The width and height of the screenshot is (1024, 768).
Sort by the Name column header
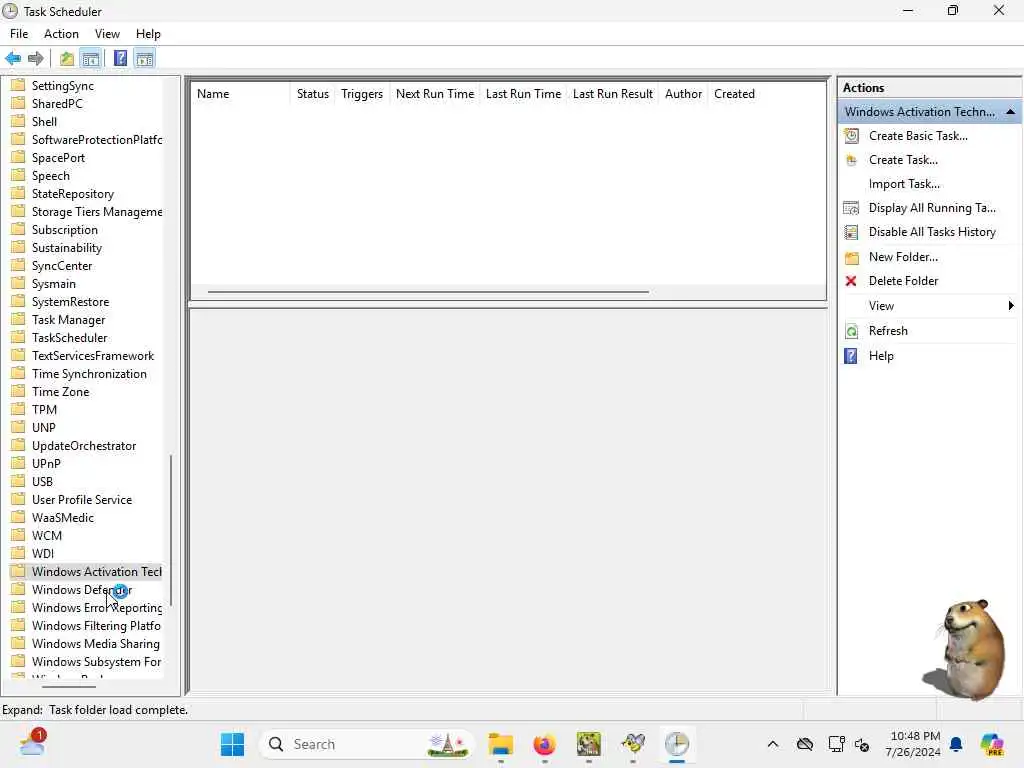pyautogui.click(x=240, y=94)
